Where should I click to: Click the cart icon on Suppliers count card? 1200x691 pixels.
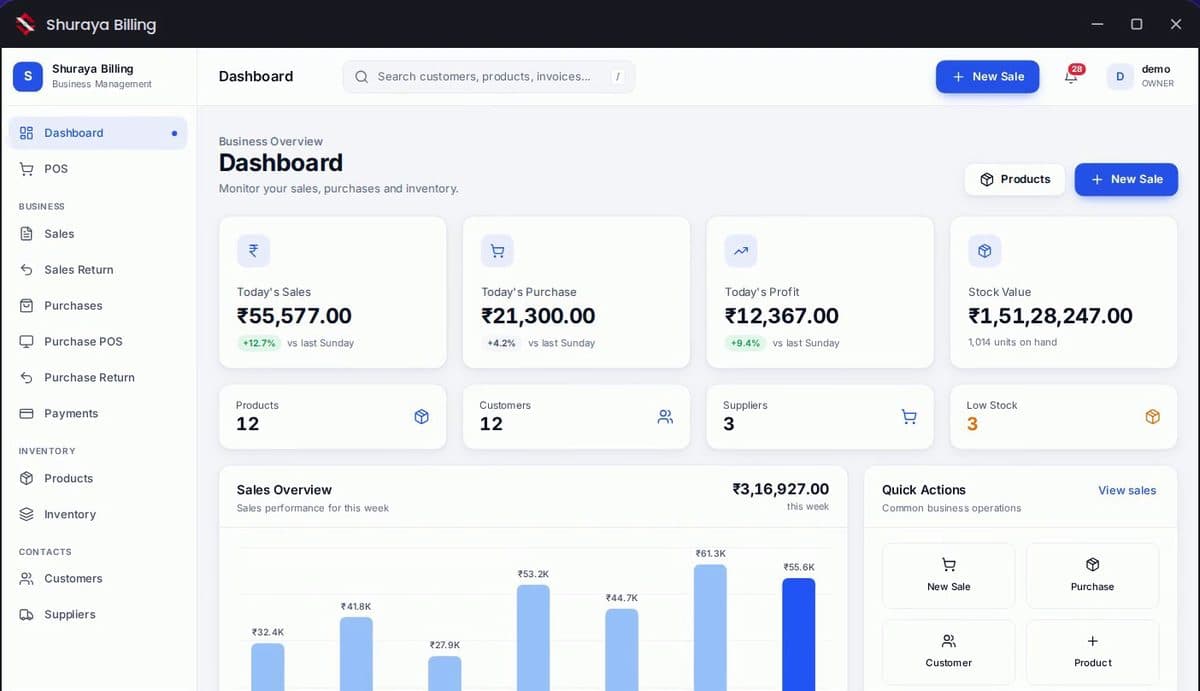(x=909, y=417)
